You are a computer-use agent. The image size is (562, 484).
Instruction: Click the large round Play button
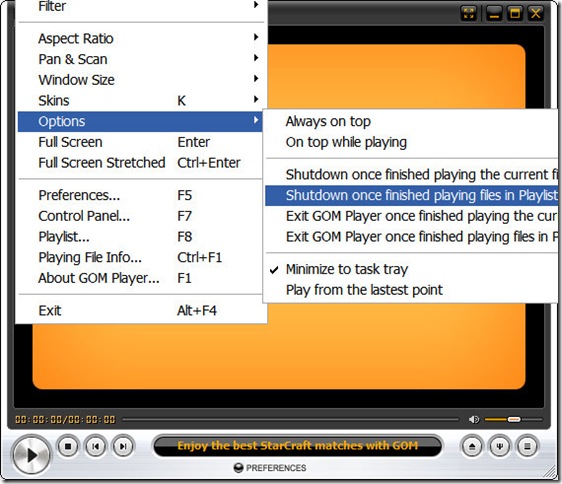(x=31, y=455)
